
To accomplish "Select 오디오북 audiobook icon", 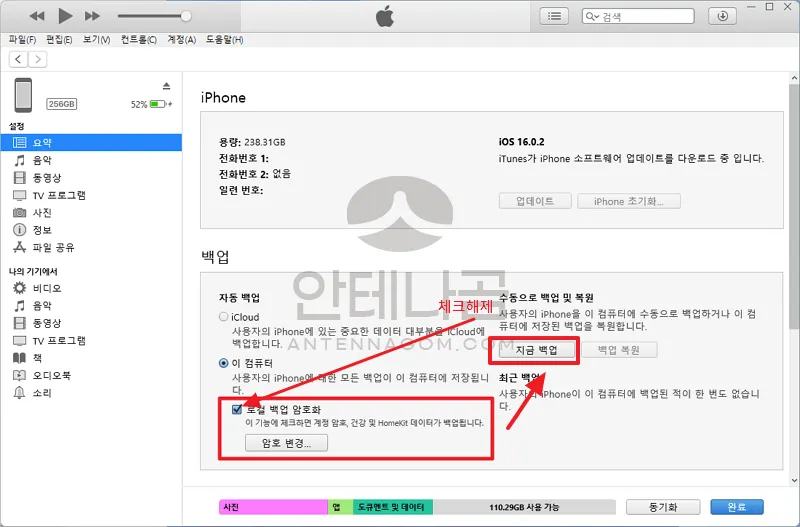I will (19, 375).
